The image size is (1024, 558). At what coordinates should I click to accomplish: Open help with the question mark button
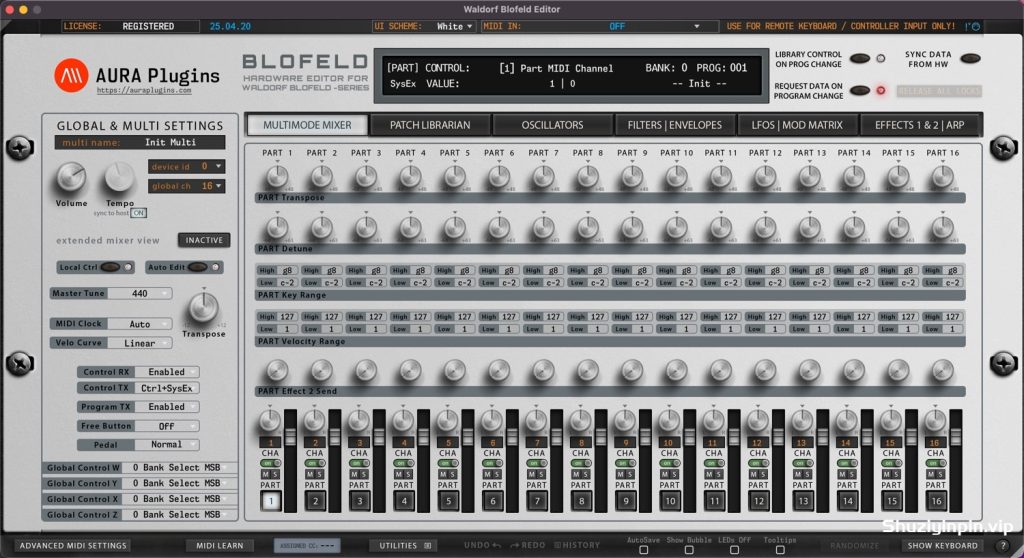tap(1004, 546)
